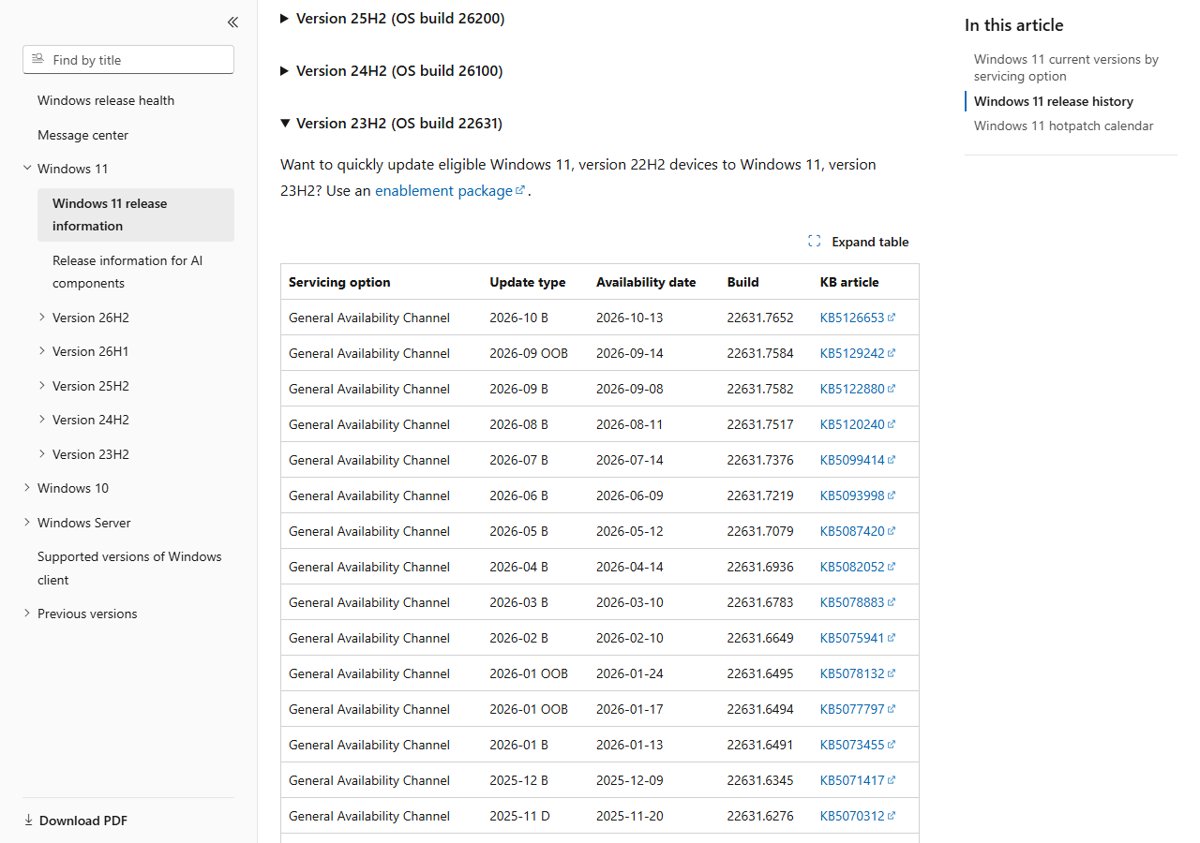Click the update type cell 2025-11 D
The width and height of the screenshot is (1200, 843).
(x=519, y=816)
